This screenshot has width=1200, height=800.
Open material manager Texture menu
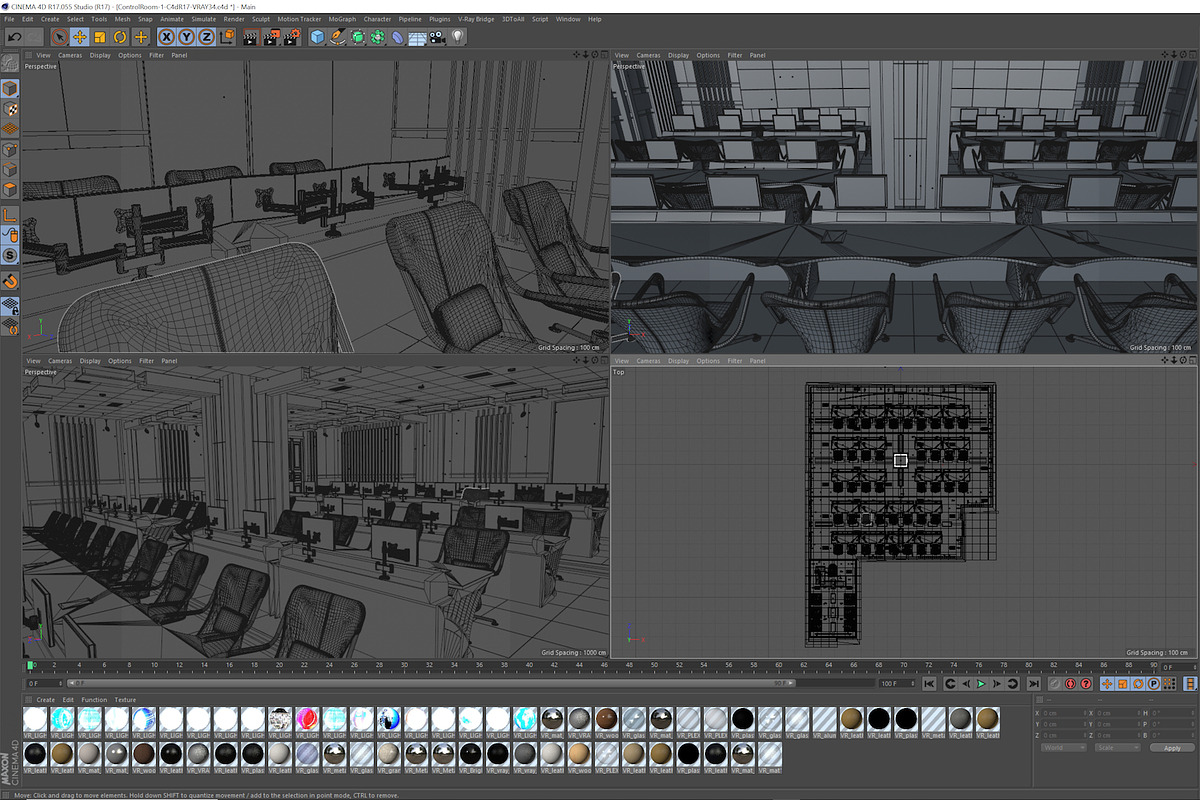(125, 700)
